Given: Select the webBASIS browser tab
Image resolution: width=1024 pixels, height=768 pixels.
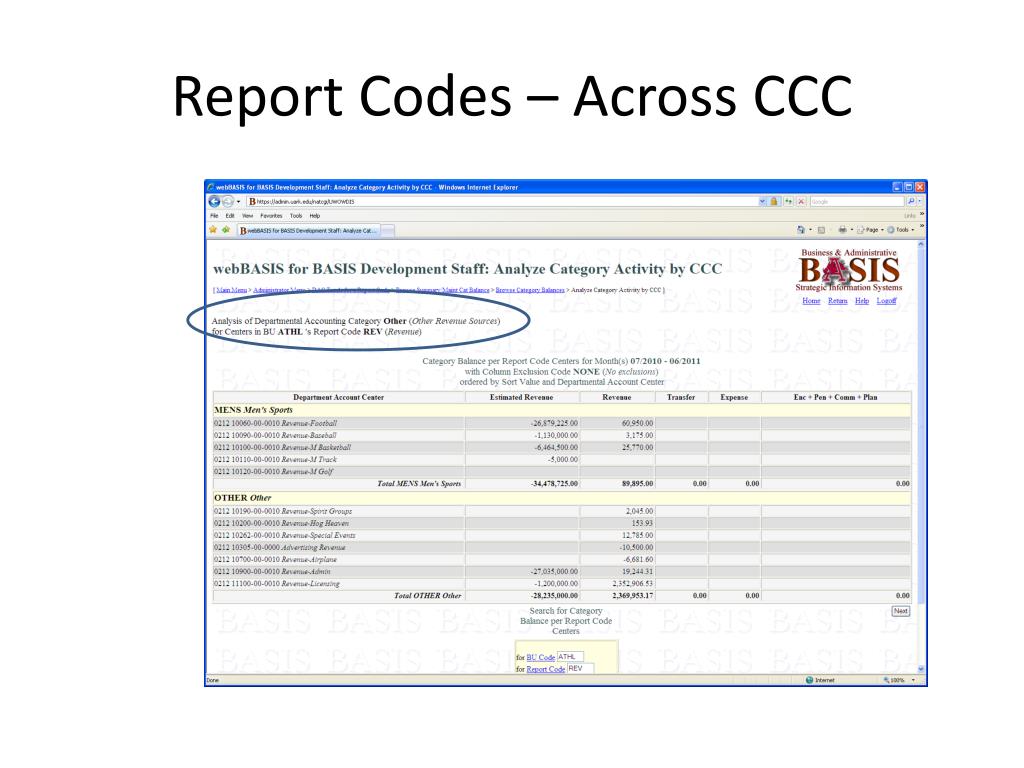Looking at the screenshot, I should [308, 231].
